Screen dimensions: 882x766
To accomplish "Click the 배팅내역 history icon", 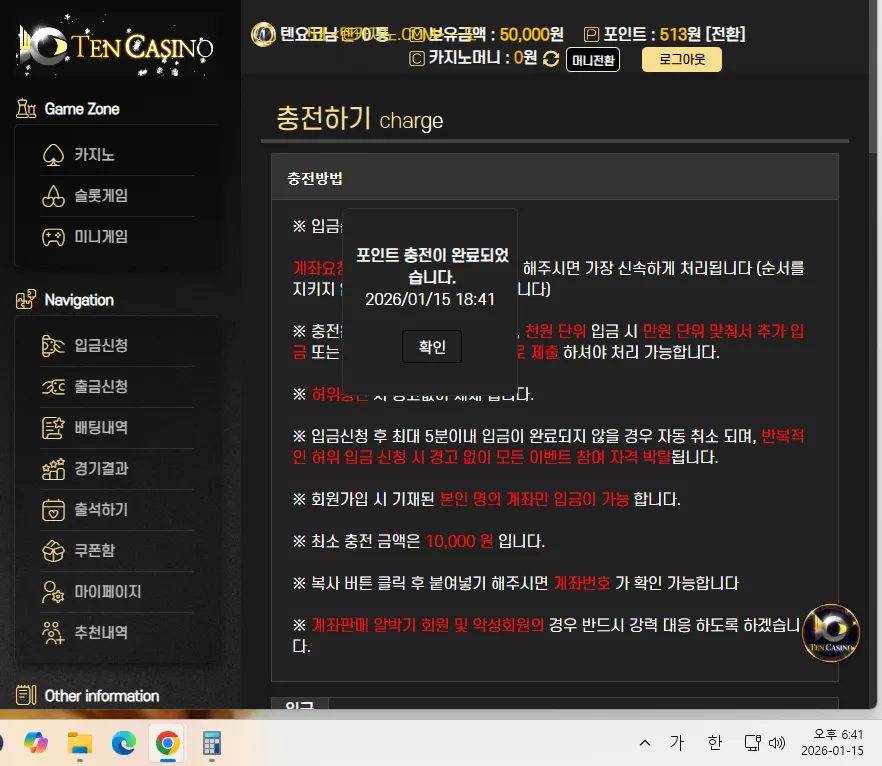I will [x=53, y=427].
